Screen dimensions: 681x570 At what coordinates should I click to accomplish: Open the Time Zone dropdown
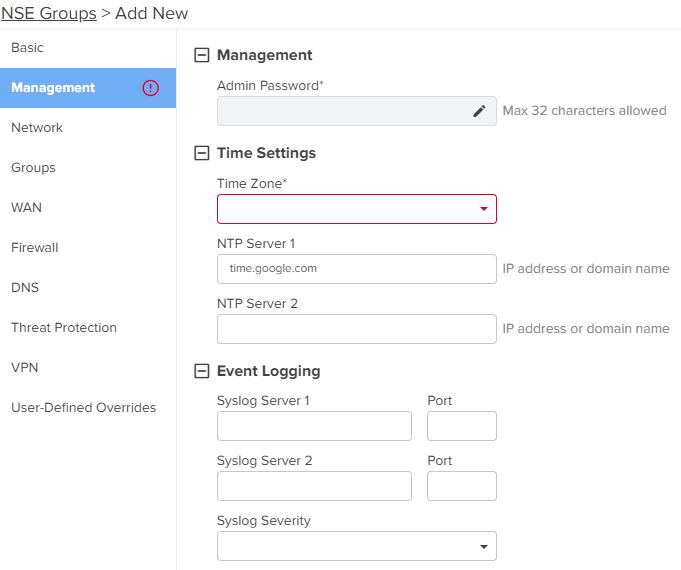(x=357, y=209)
